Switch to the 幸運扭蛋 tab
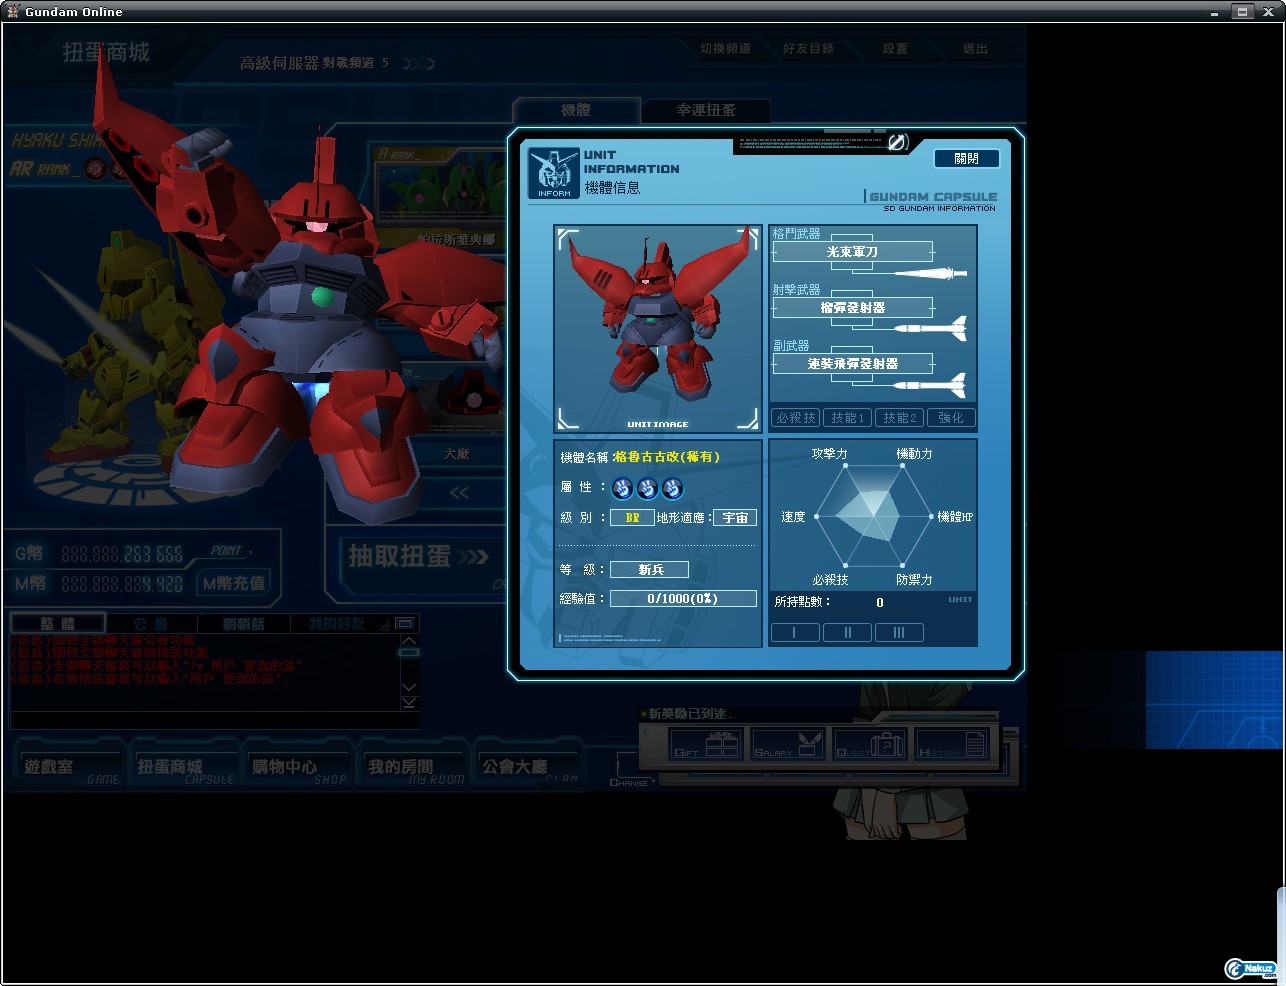Screen dimensions: 1286x986 pyautogui.click(x=706, y=110)
